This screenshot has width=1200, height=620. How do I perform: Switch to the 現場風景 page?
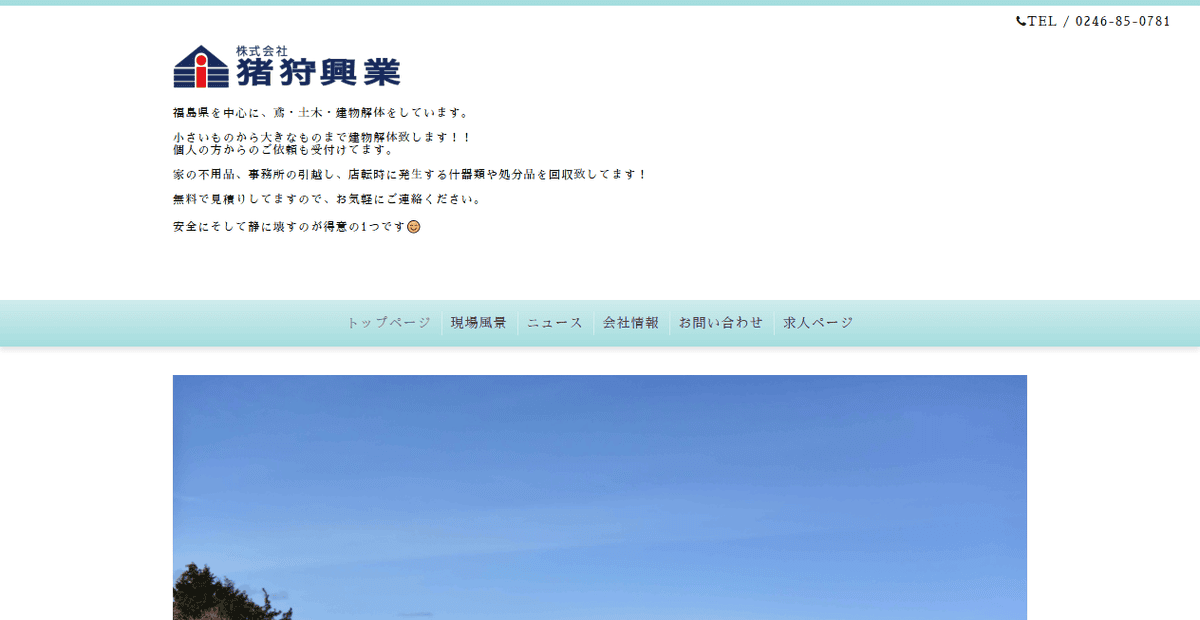tap(478, 322)
